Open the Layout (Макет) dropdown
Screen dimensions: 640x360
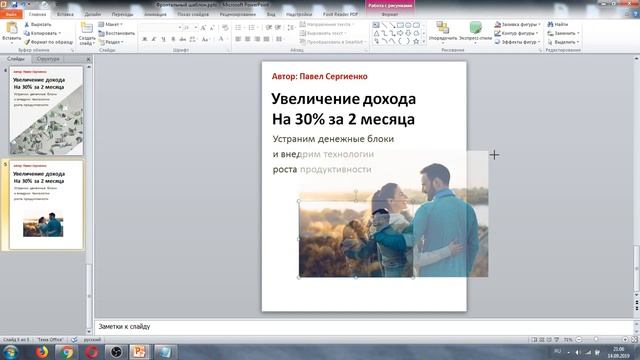(111, 24)
